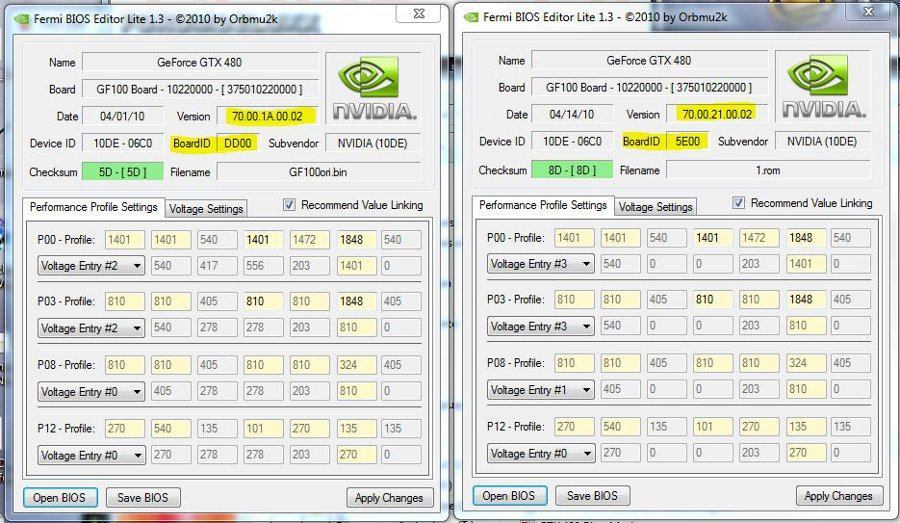The height and width of the screenshot is (523, 900).
Task: Click the NVIDIA logo in left window
Action: click(x=374, y=87)
